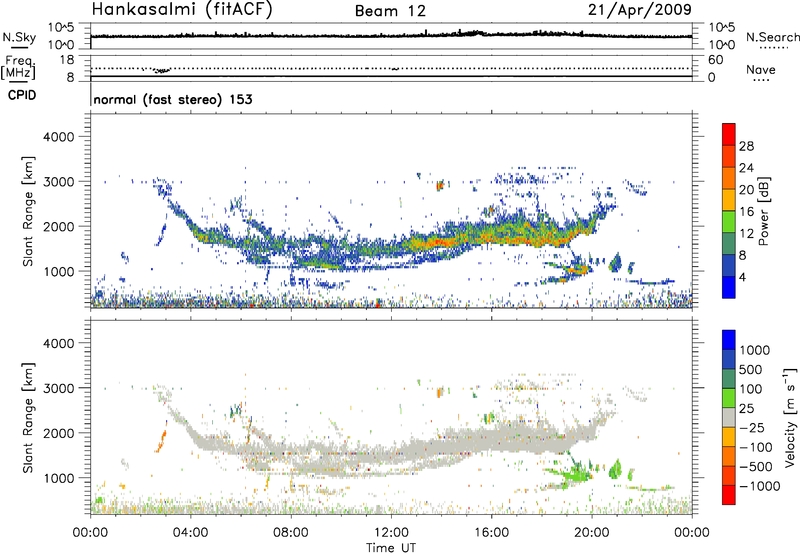Click the date '21/Apr/2009'
This screenshot has width=800, height=554.
coord(640,10)
